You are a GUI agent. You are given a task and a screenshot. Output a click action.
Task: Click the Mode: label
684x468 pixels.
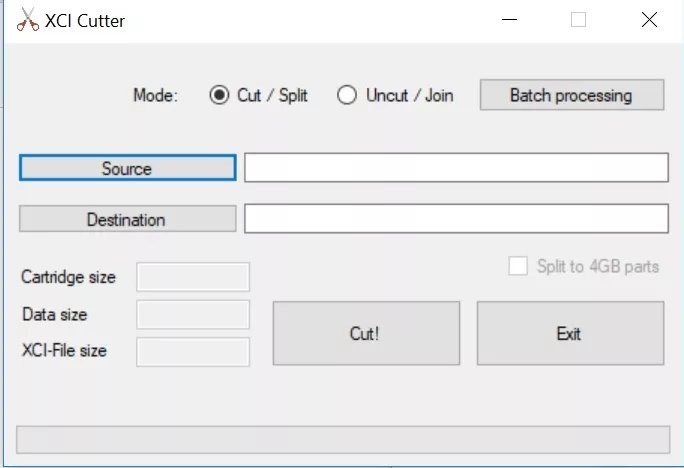coord(155,96)
